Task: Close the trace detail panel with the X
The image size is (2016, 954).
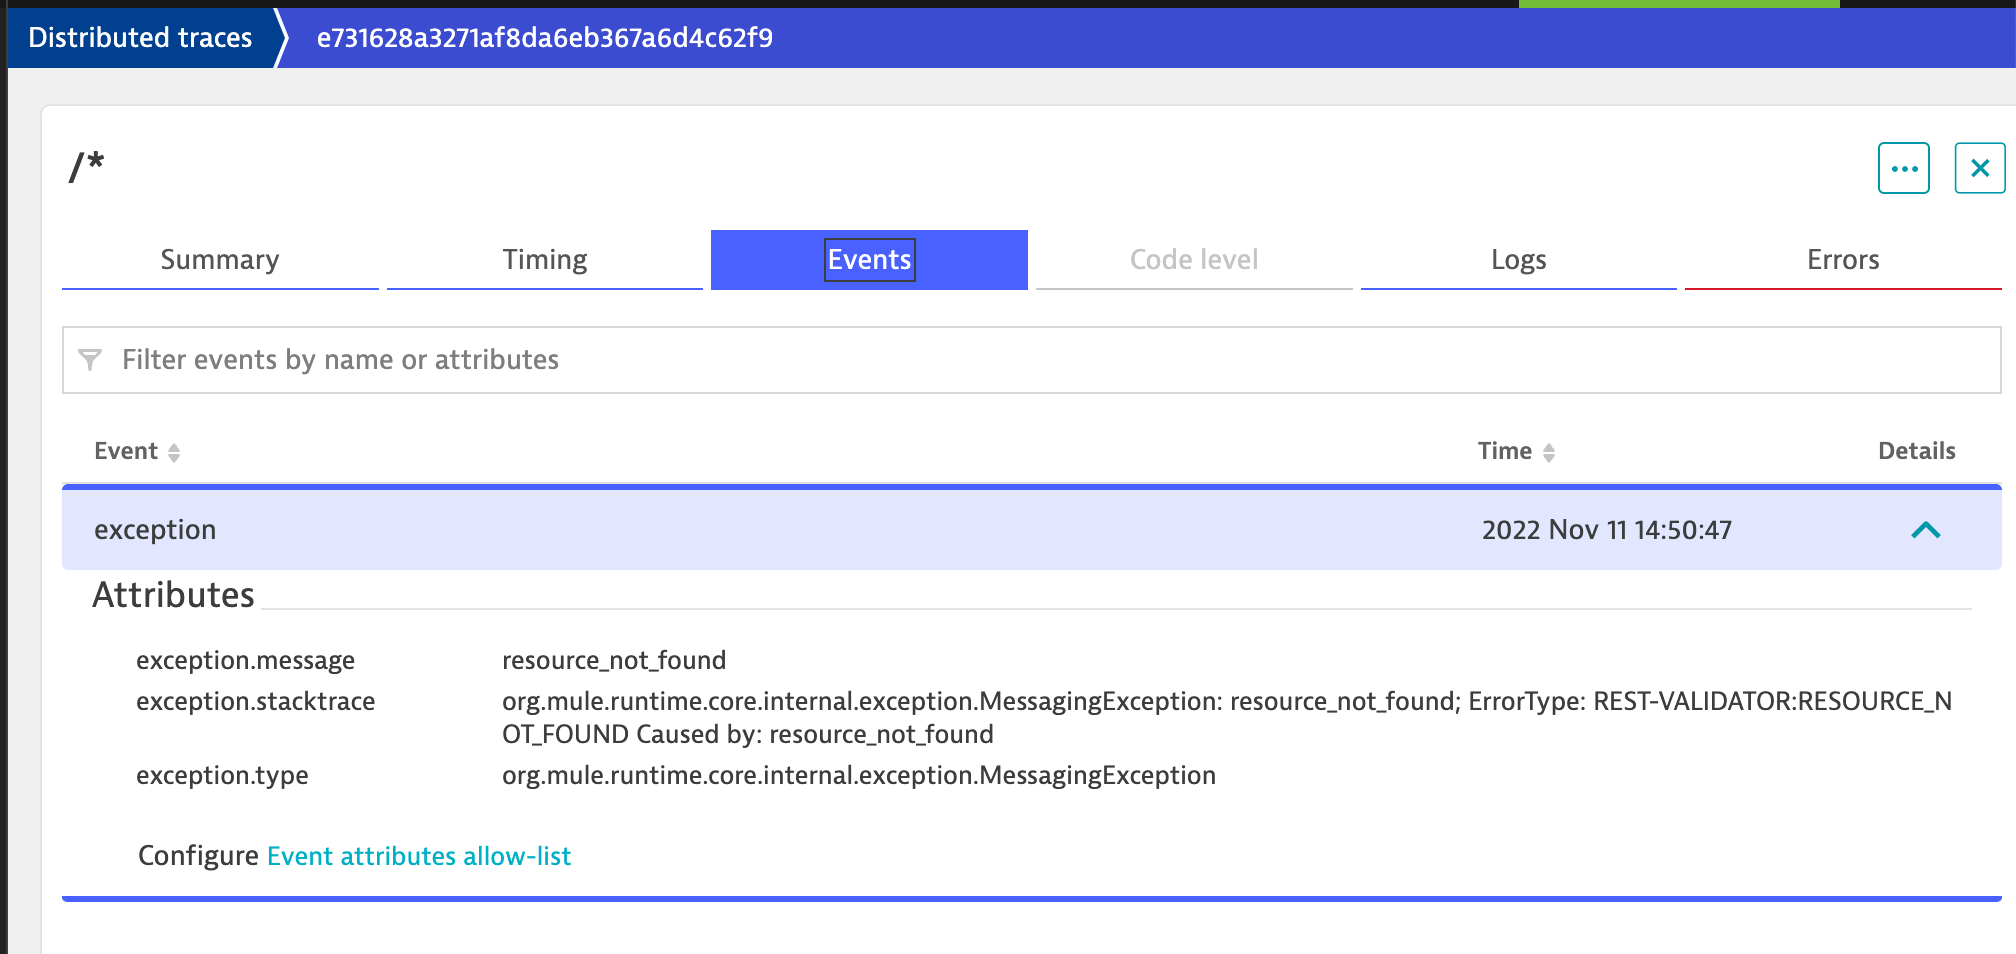Action: (1978, 167)
